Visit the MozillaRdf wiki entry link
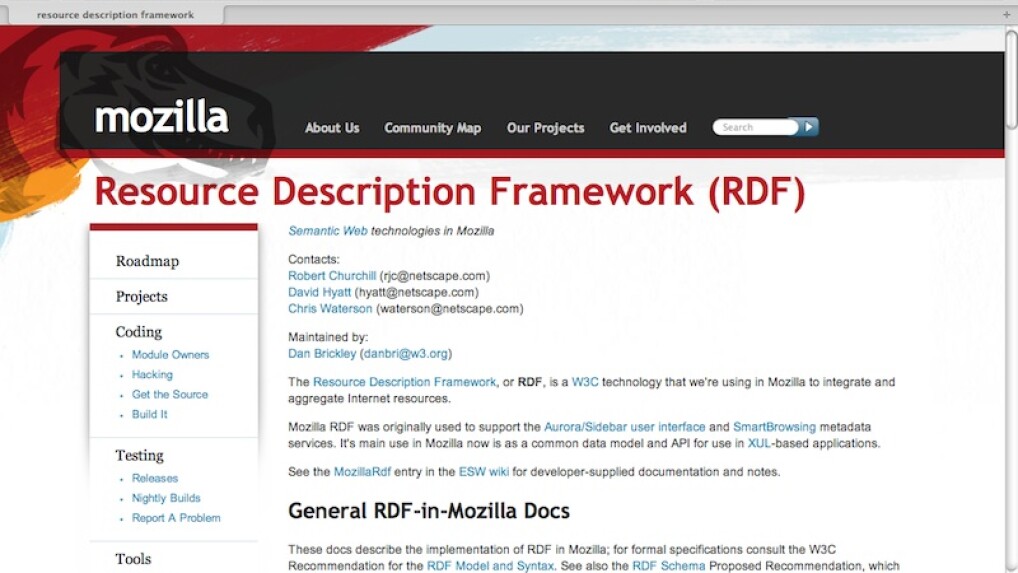 click(x=362, y=472)
